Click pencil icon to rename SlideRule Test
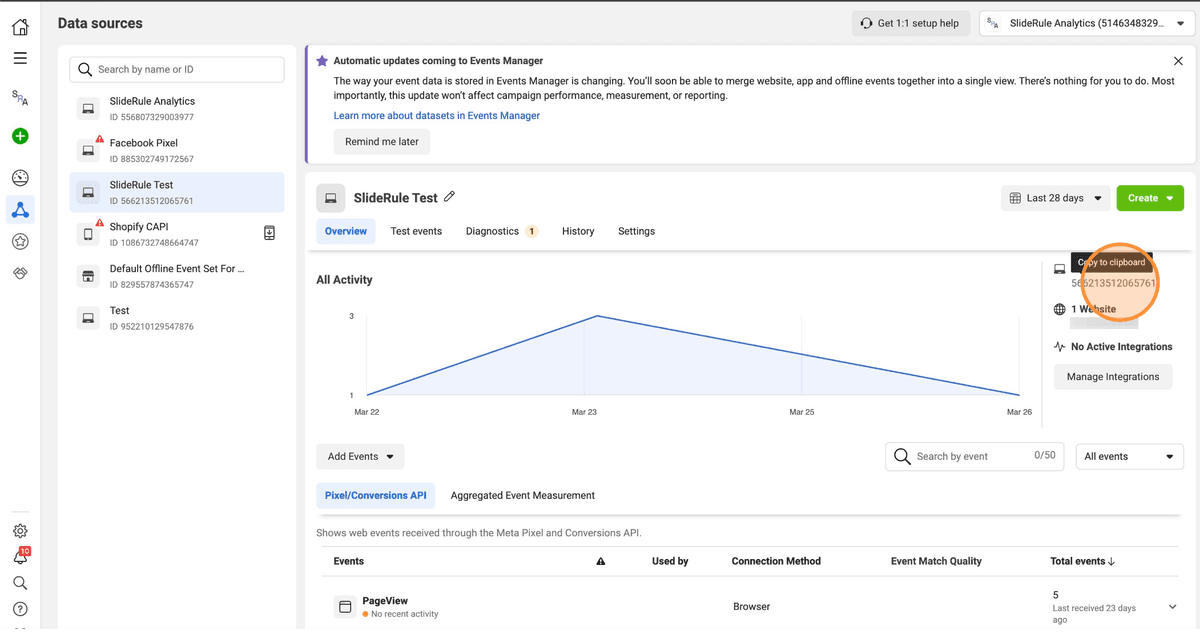1200x641 pixels. [449, 197]
